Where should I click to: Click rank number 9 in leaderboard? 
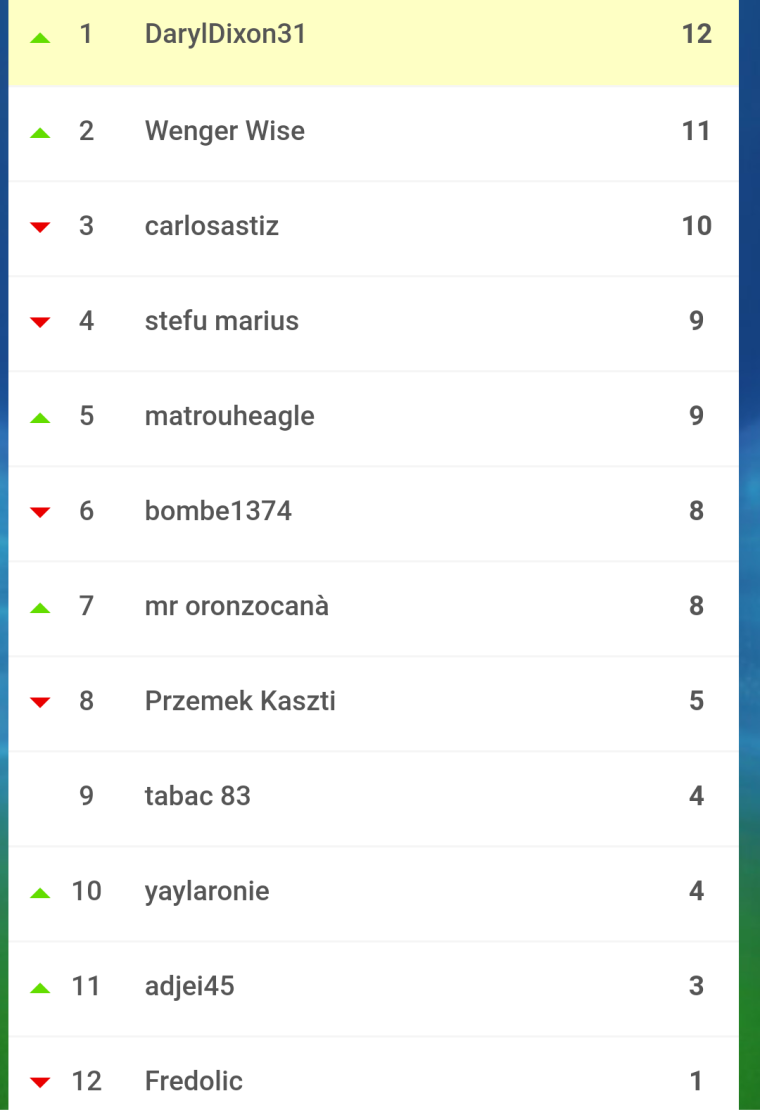click(86, 796)
